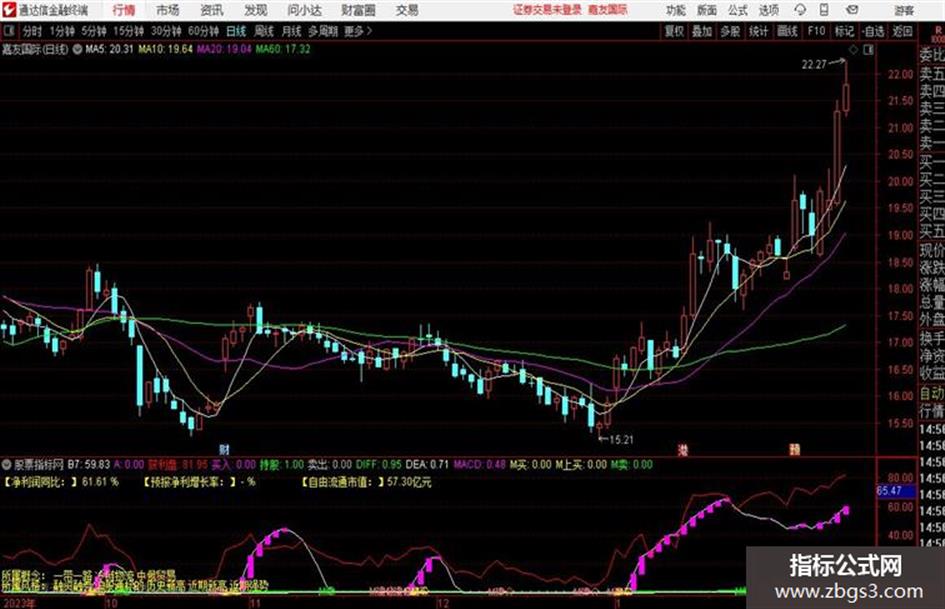Image resolution: width=945 pixels, height=609 pixels.
Task: Click the 22.27 high price label
Action: point(814,65)
